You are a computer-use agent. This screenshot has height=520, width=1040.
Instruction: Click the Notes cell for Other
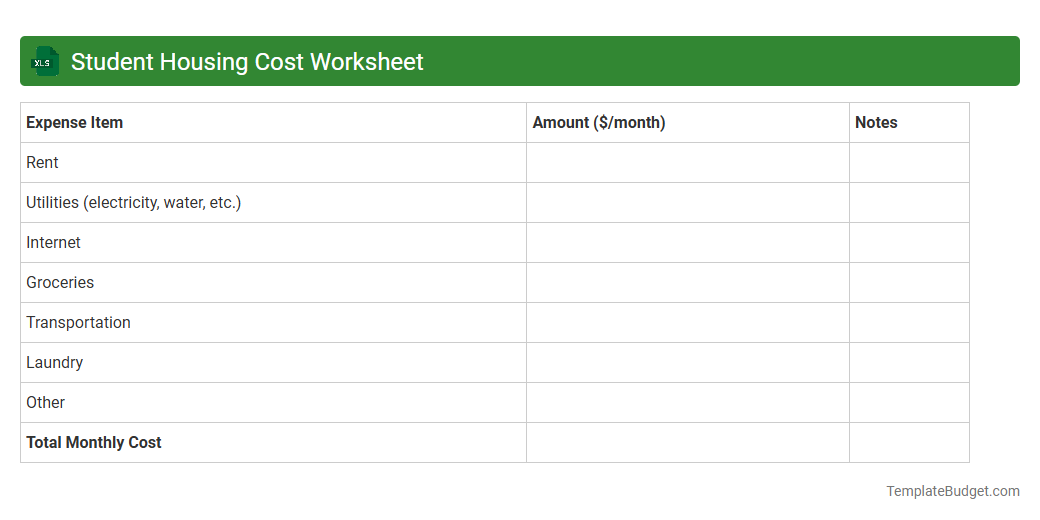coord(909,403)
